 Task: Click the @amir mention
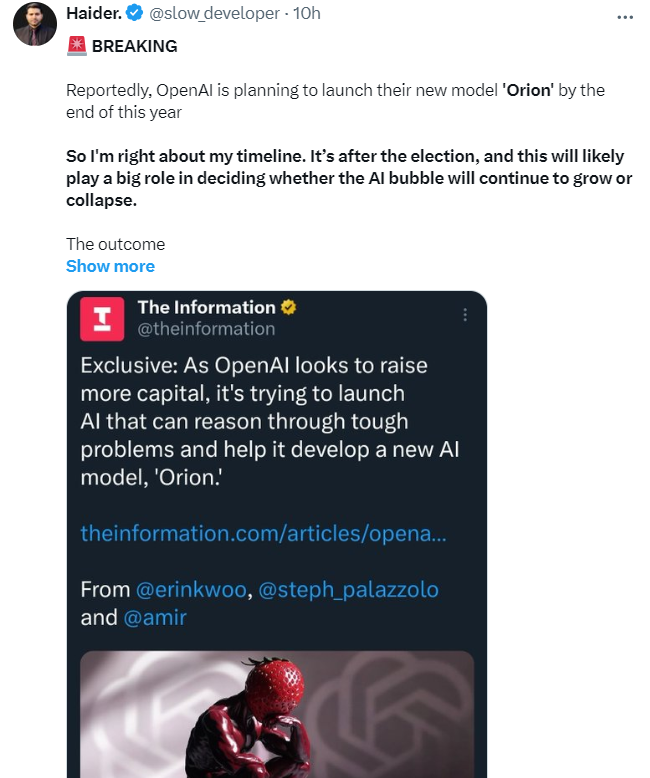(155, 617)
